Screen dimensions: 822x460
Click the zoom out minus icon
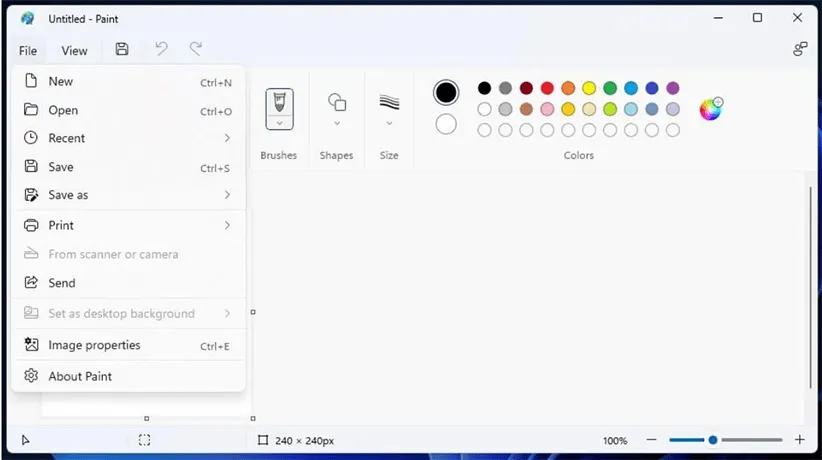tap(652, 440)
